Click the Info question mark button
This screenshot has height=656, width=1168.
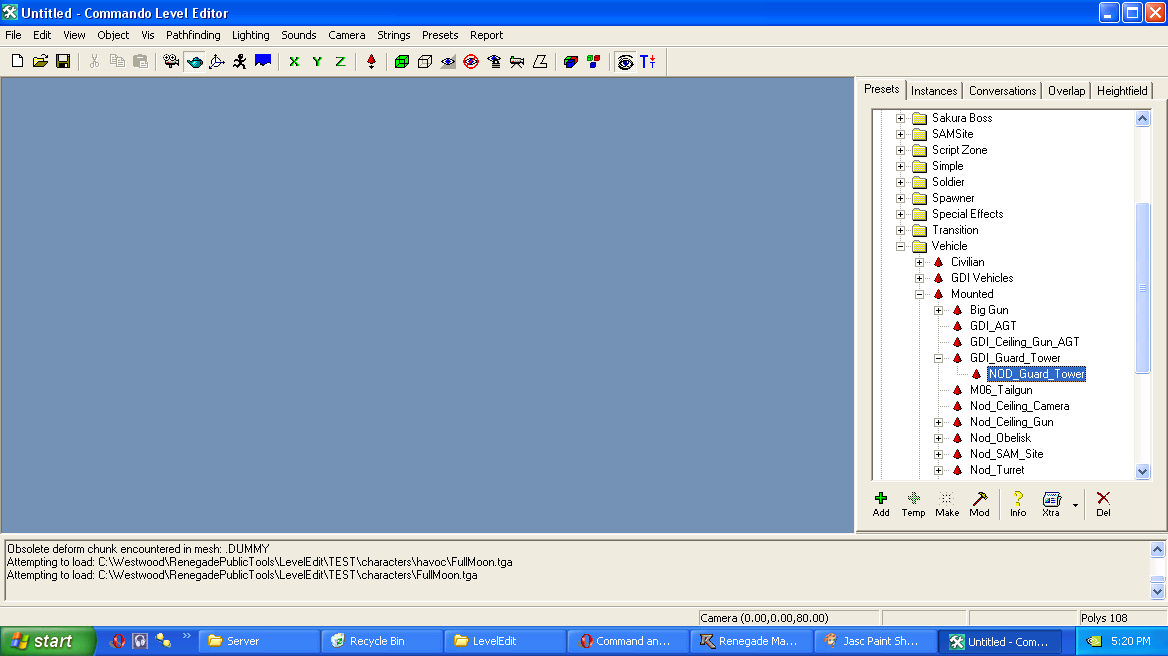point(1018,503)
